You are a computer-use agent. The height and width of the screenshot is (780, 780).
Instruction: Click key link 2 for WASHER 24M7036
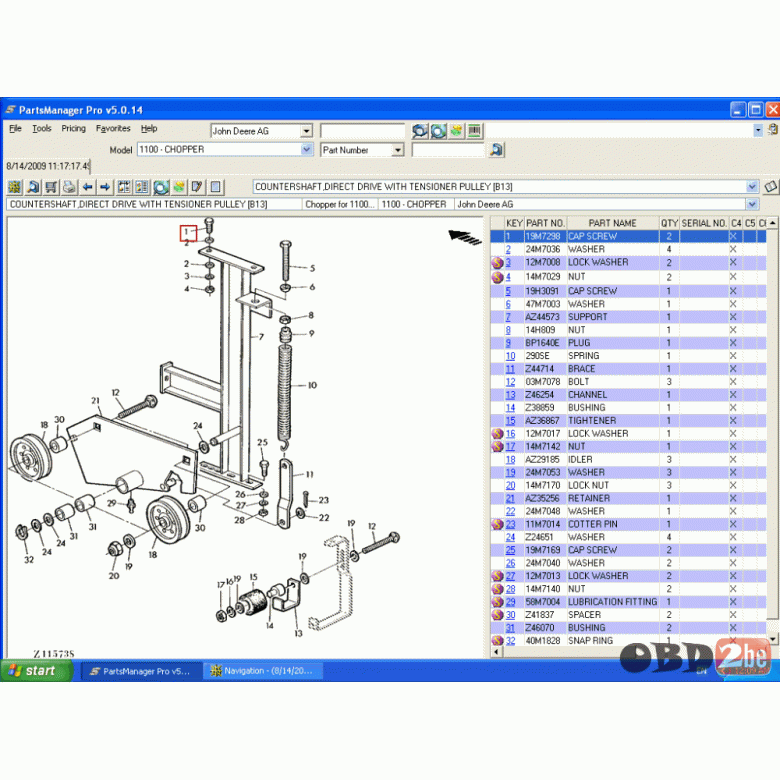[508, 249]
